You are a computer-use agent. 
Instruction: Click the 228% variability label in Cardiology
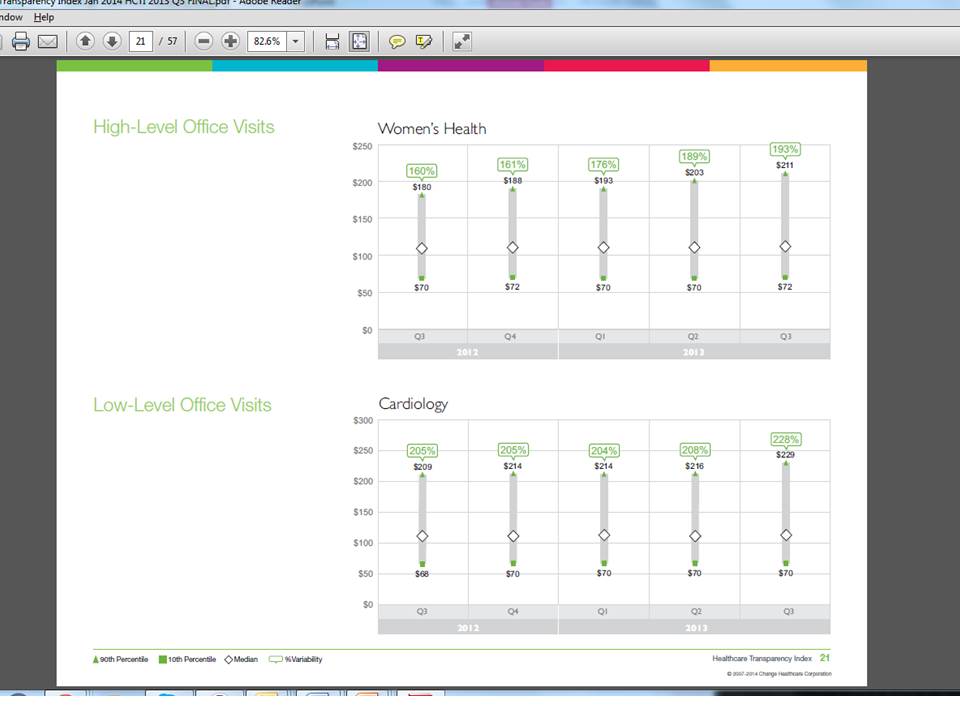coord(785,439)
